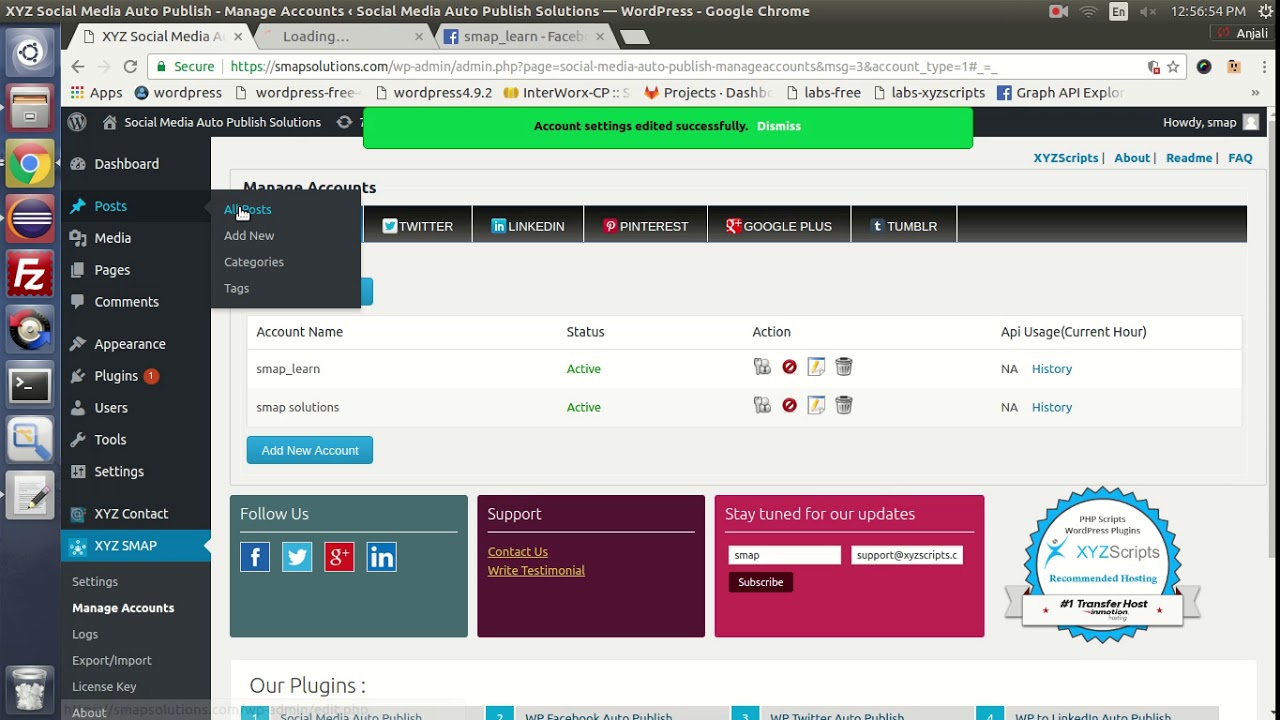The image size is (1280, 720).
Task: Edit the smap solutions account via pencil icon
Action: pos(816,405)
